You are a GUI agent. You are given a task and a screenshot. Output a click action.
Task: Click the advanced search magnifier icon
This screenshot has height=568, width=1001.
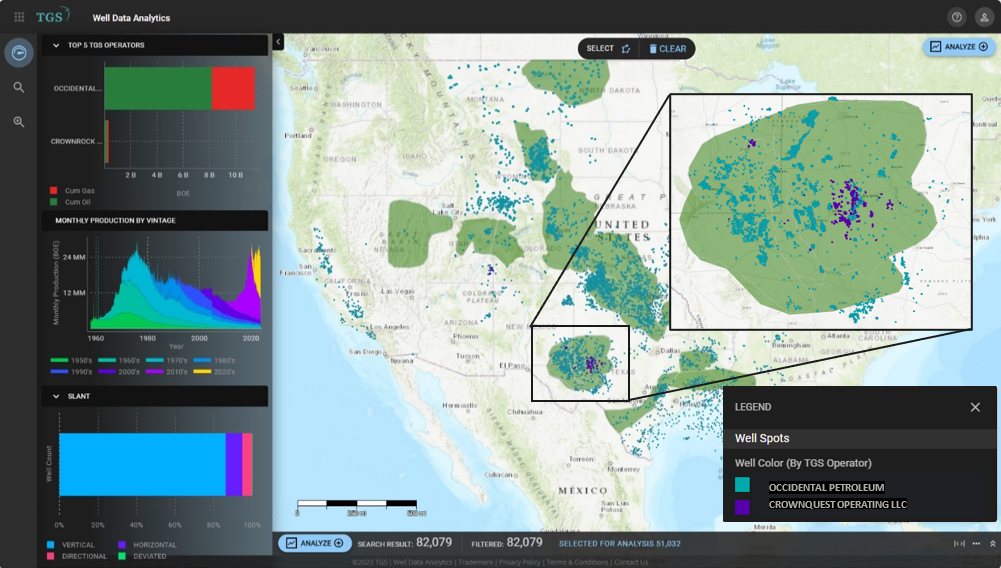click(19, 122)
